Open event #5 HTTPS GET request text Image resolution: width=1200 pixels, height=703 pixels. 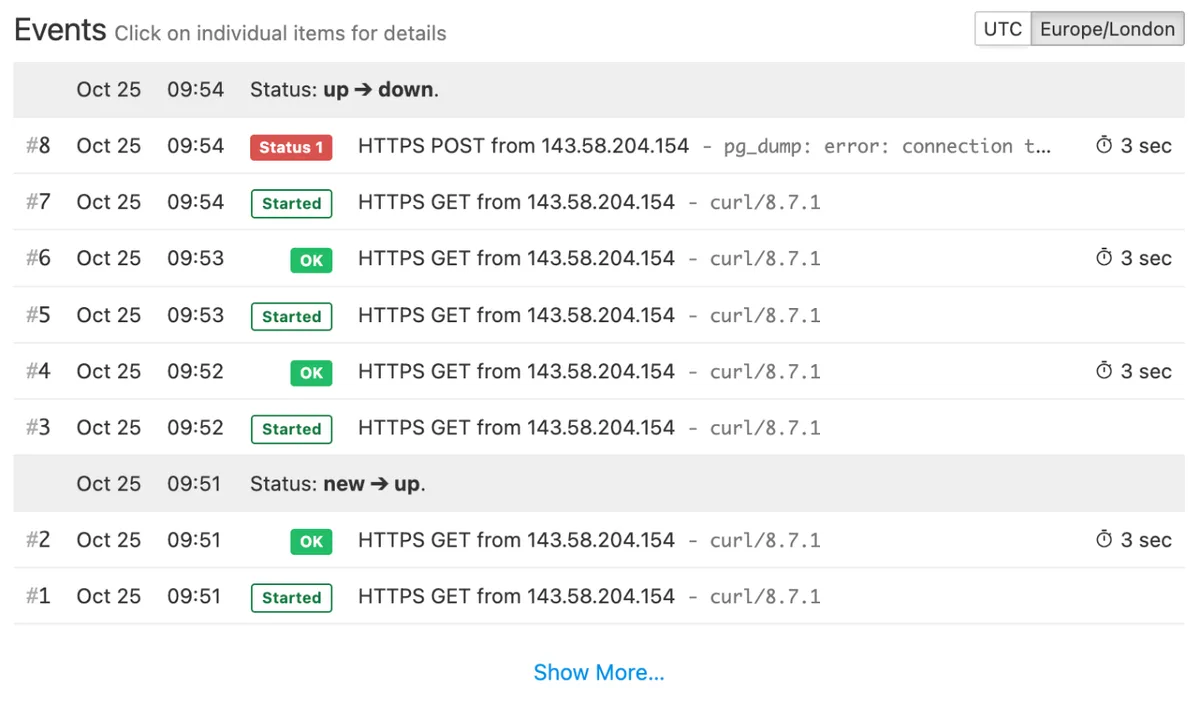(x=516, y=315)
